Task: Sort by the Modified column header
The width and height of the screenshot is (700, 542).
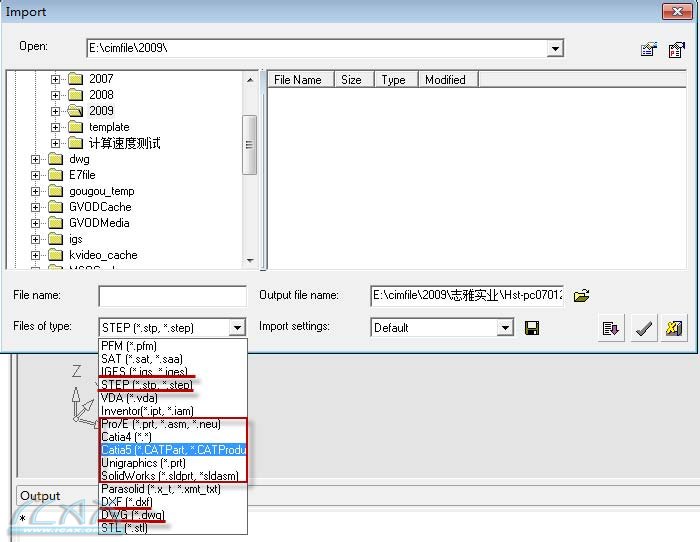Action: [448, 80]
